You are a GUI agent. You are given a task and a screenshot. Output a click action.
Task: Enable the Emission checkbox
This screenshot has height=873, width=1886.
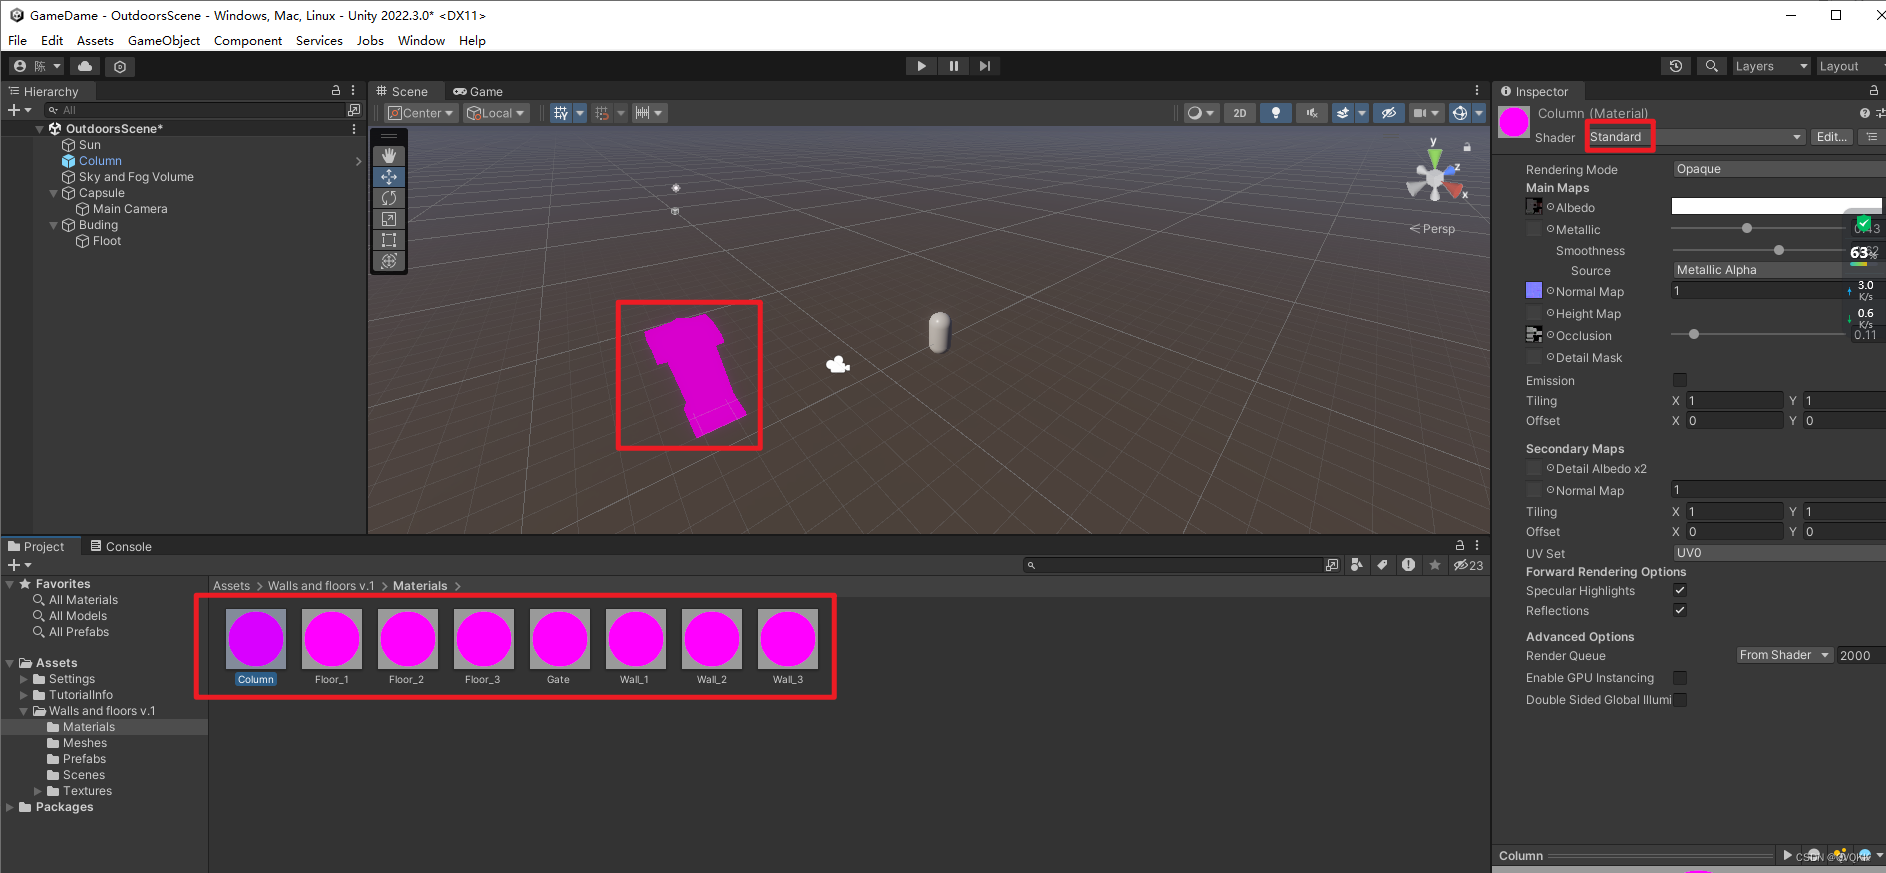(1680, 380)
